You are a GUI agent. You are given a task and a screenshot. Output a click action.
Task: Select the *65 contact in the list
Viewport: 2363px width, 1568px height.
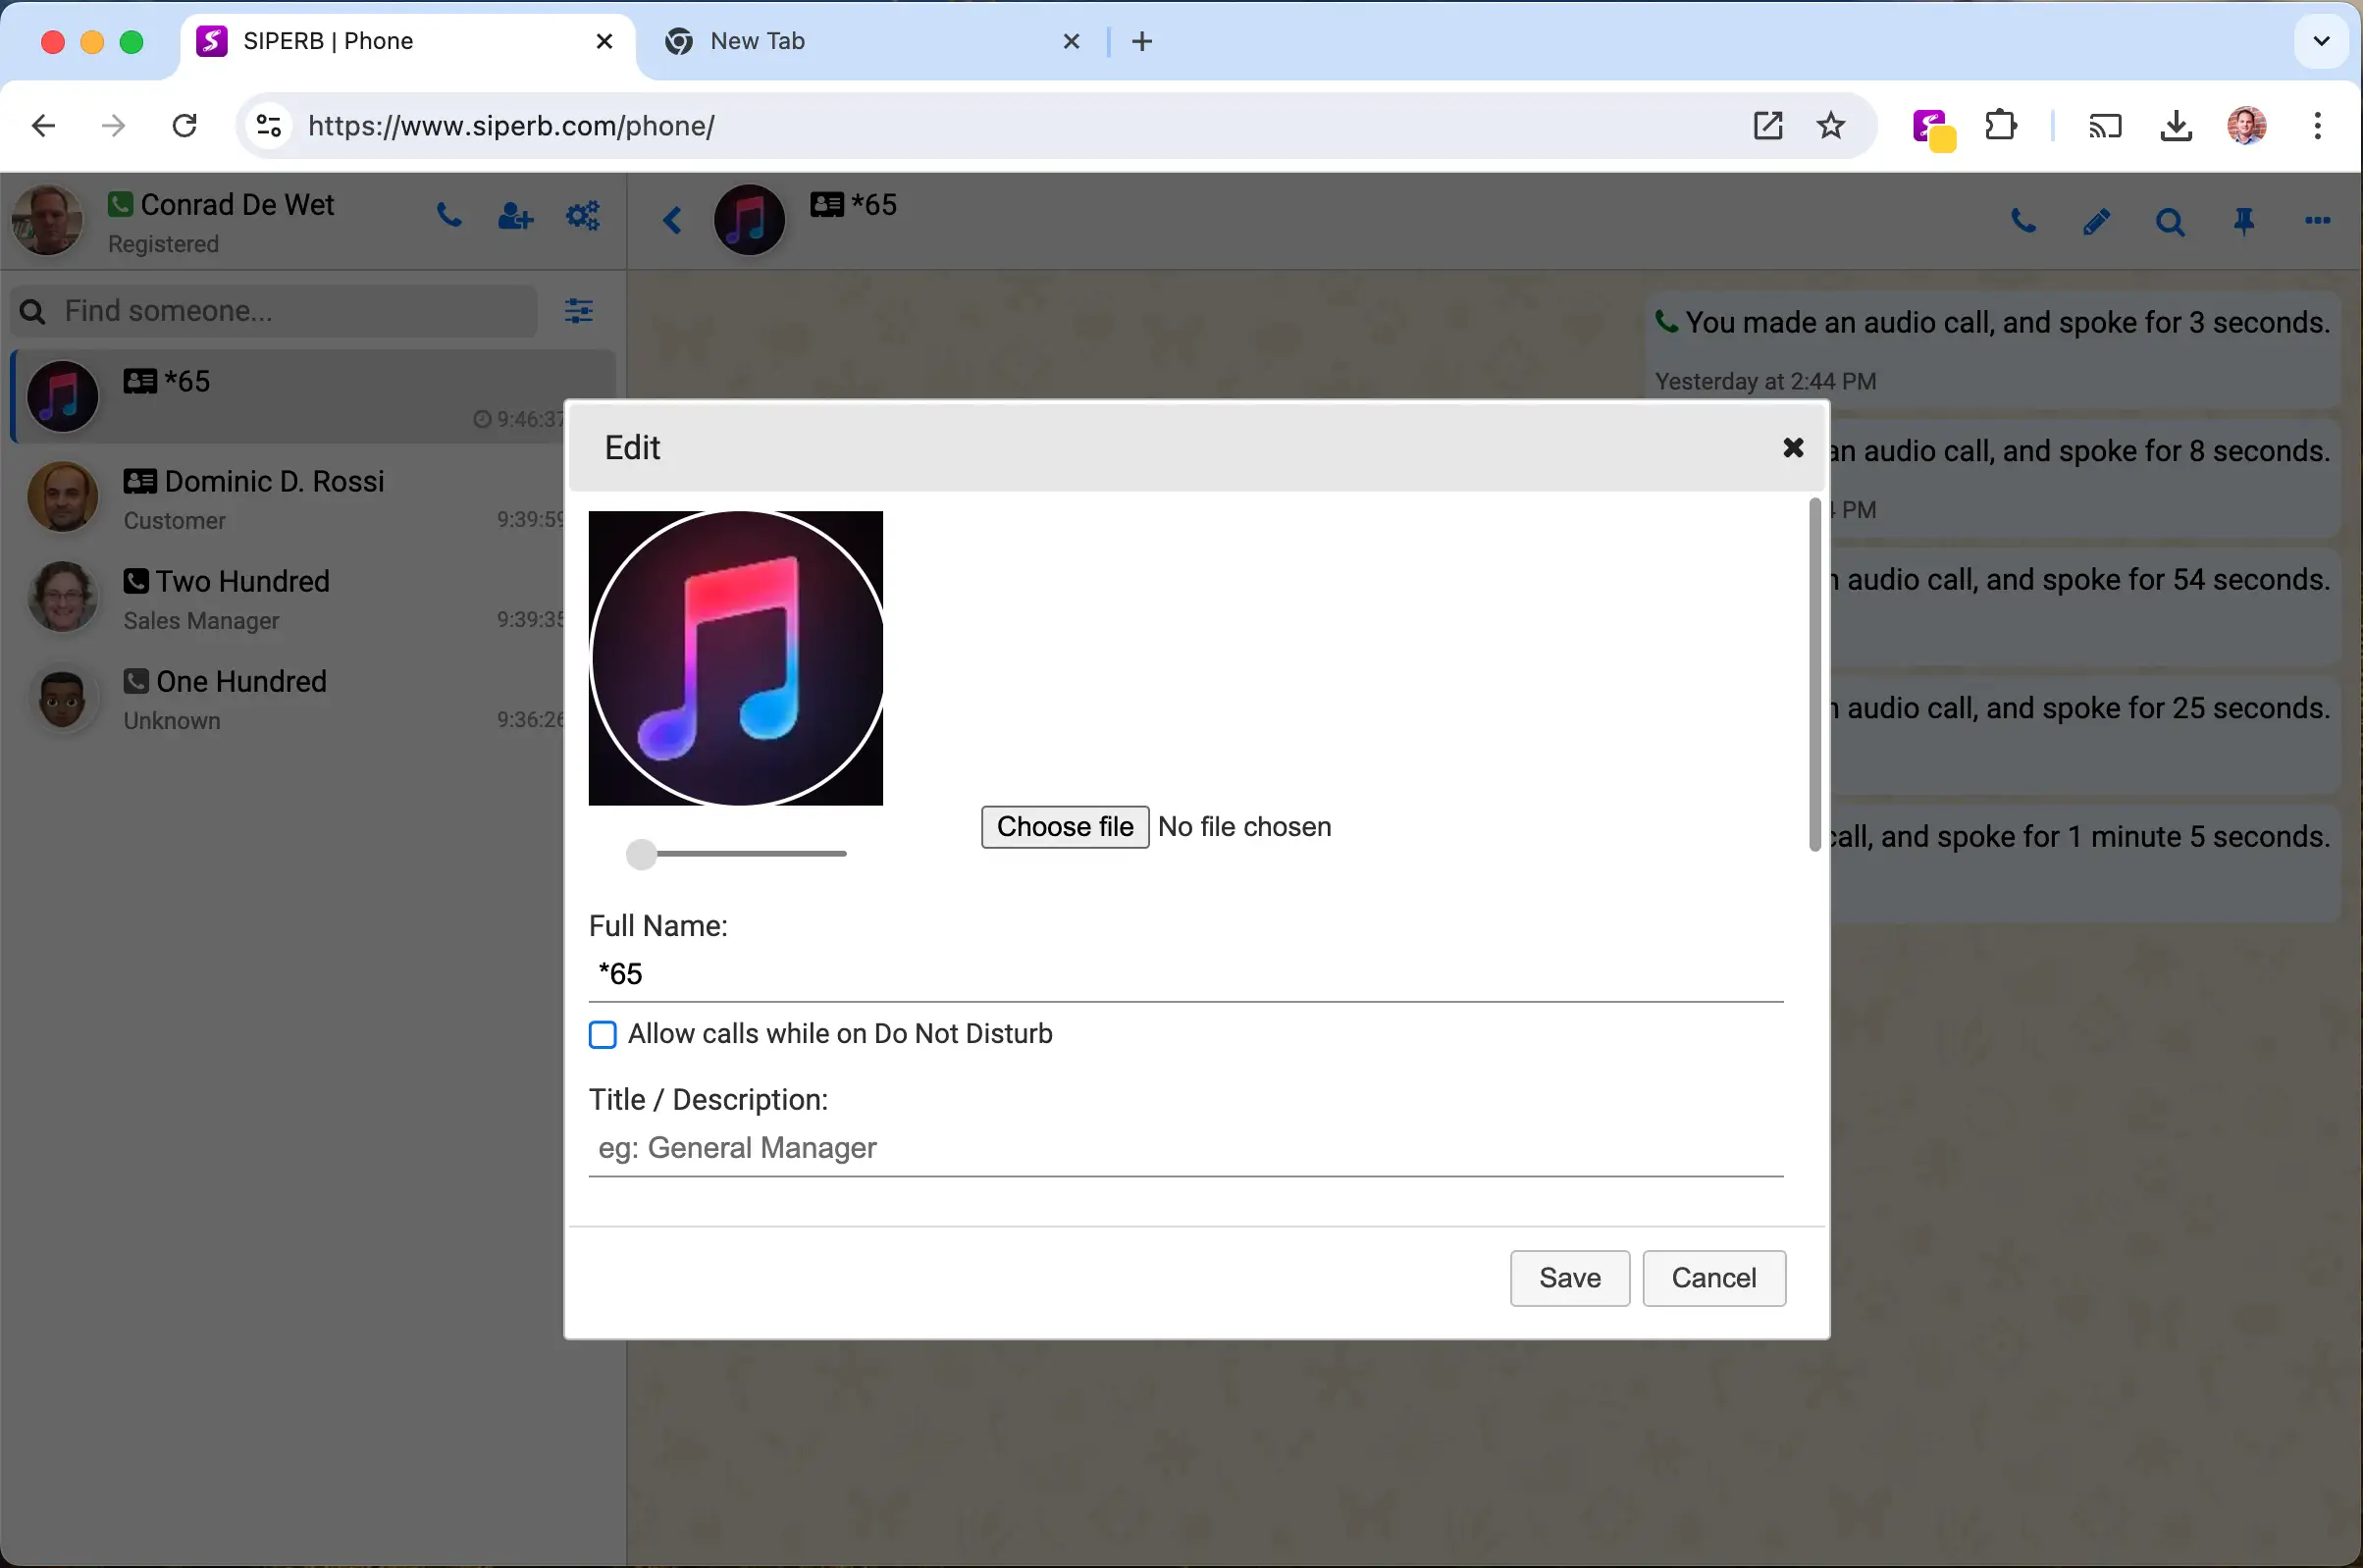click(x=314, y=397)
